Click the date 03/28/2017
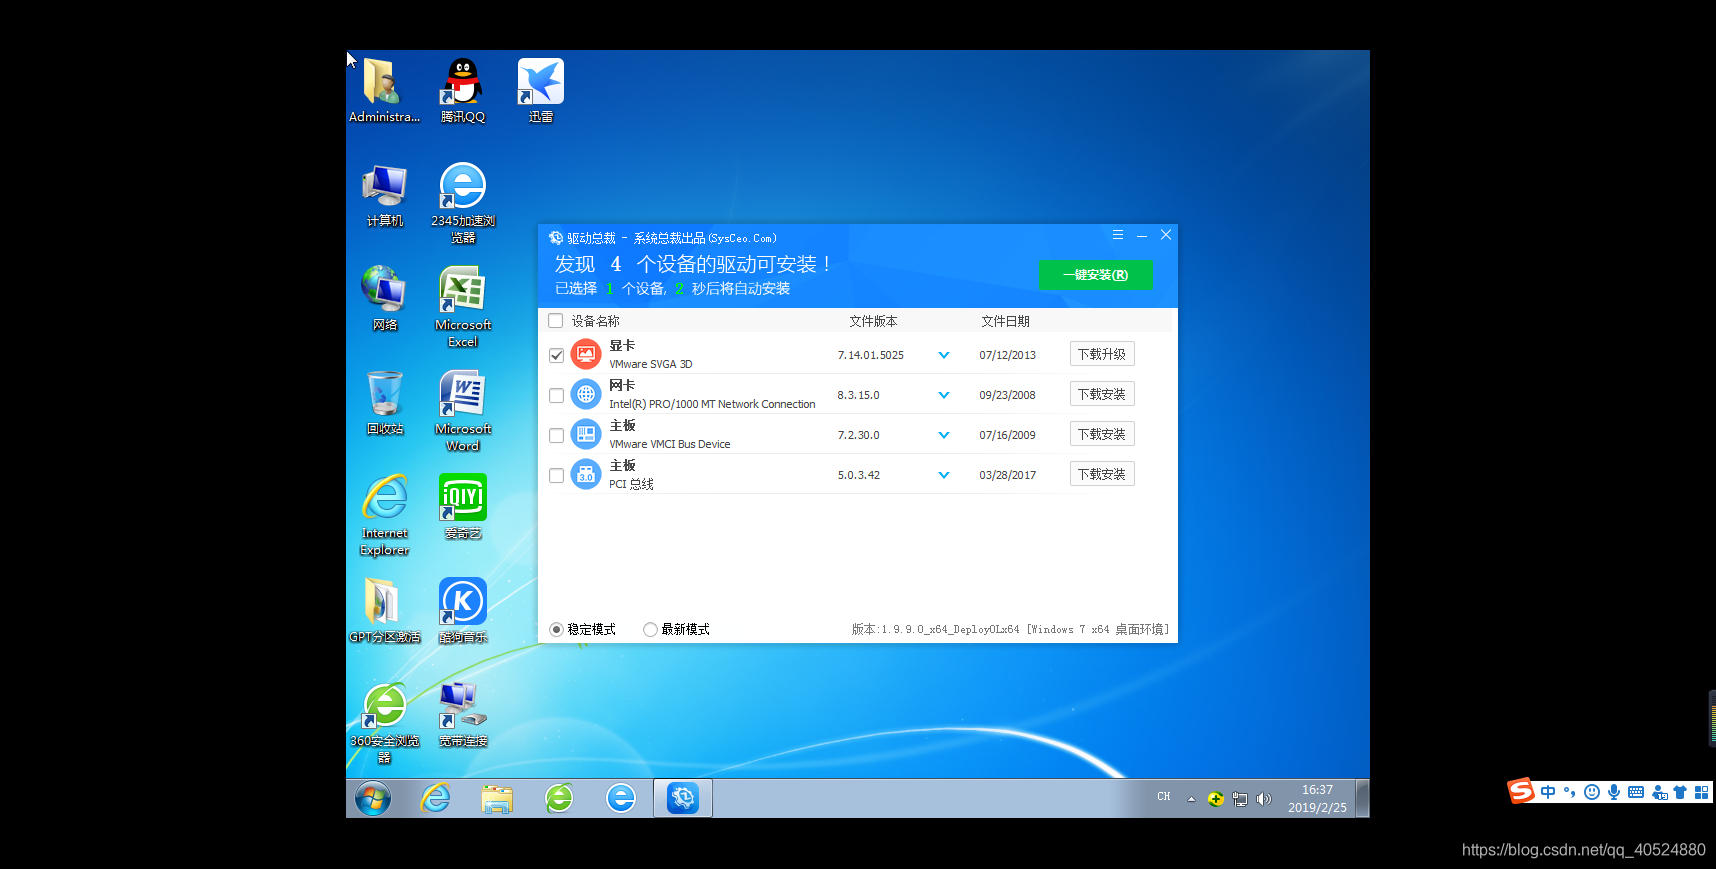Screen dimensions: 1716x869 pos(1007,475)
